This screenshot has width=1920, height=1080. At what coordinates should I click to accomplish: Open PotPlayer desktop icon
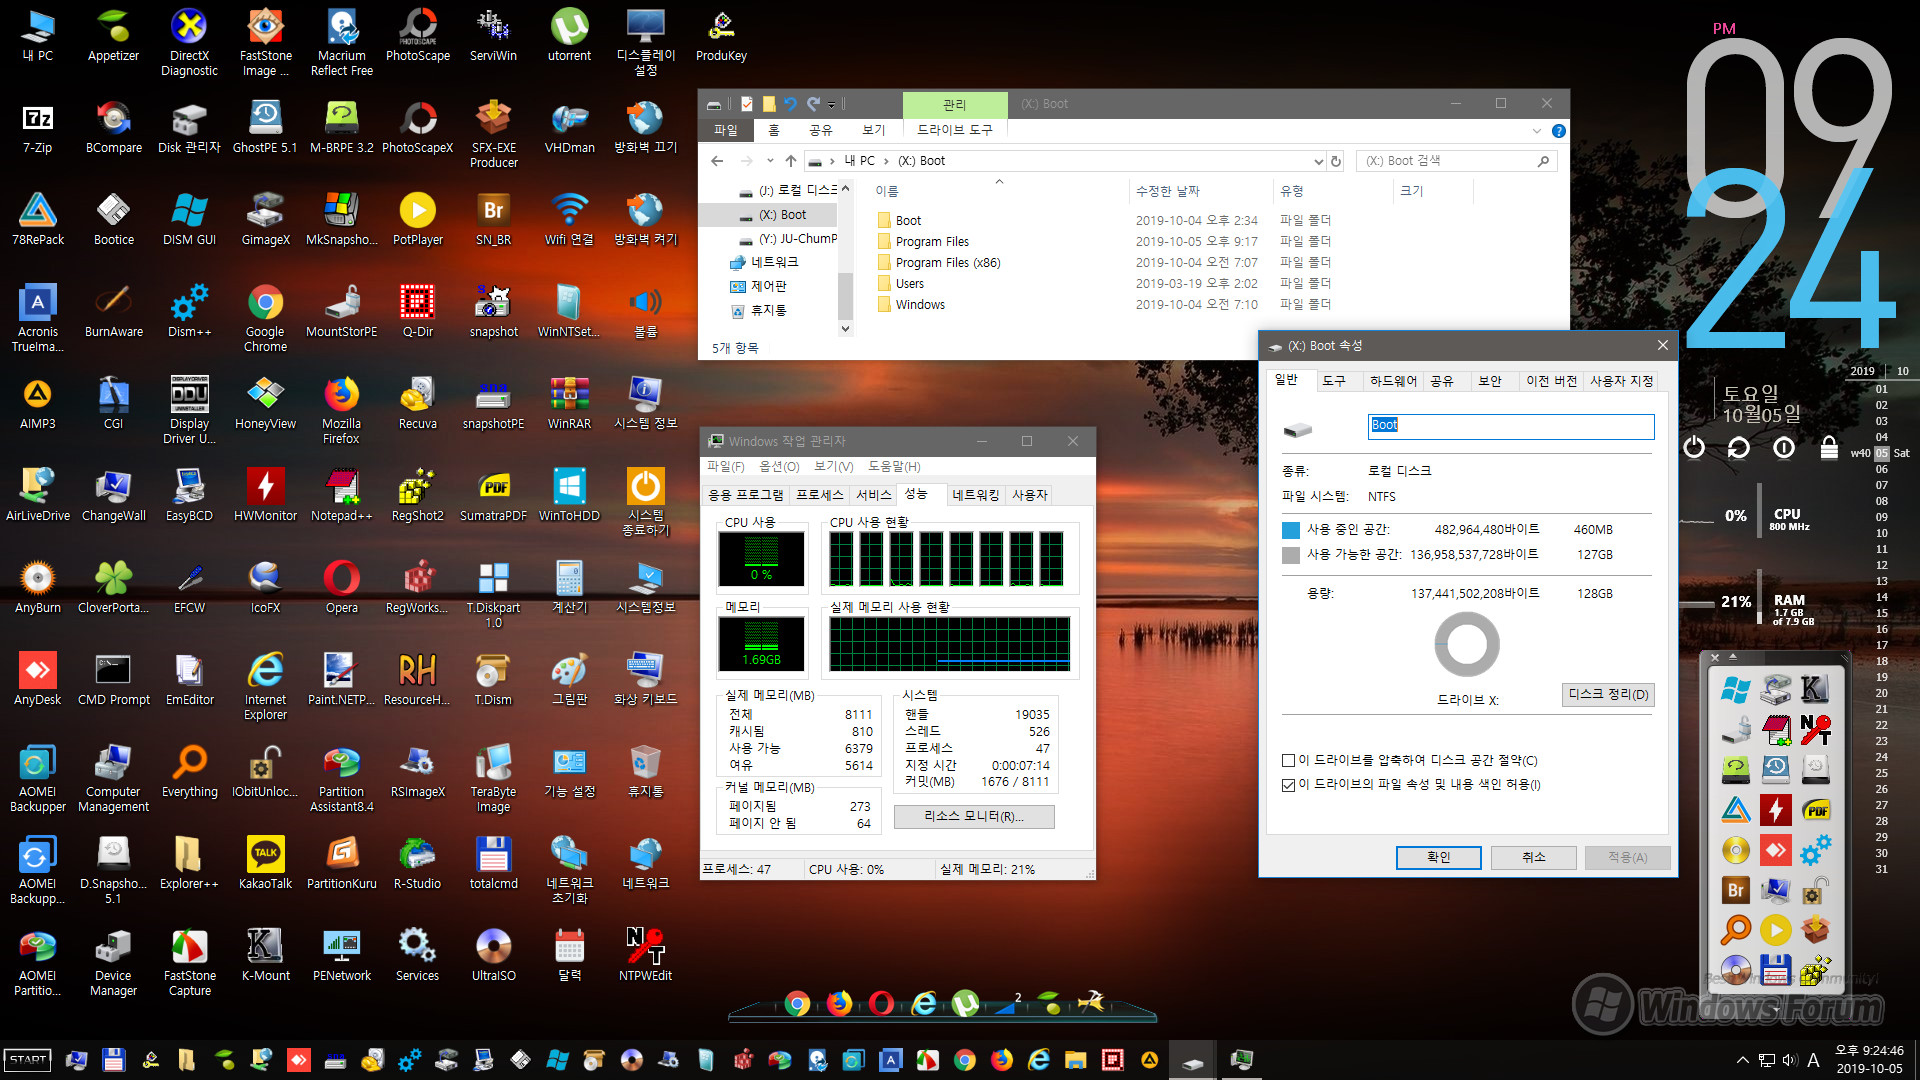pyautogui.click(x=418, y=219)
